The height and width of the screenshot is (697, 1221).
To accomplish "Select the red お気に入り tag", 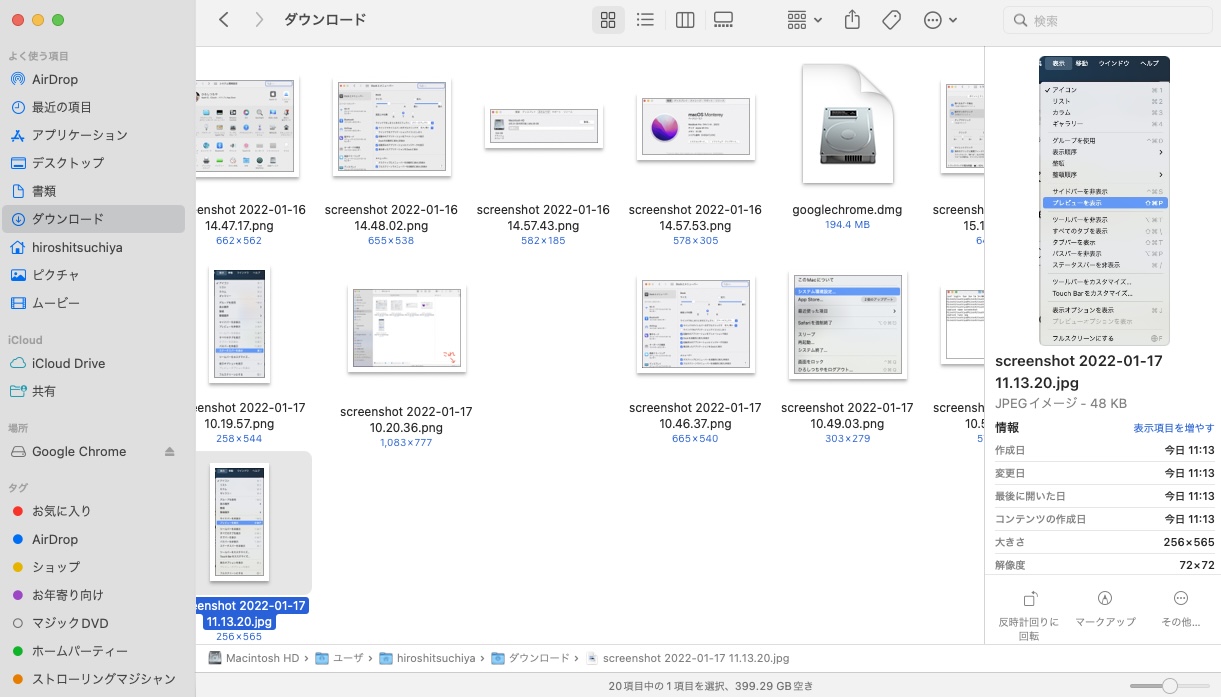I will point(59,511).
